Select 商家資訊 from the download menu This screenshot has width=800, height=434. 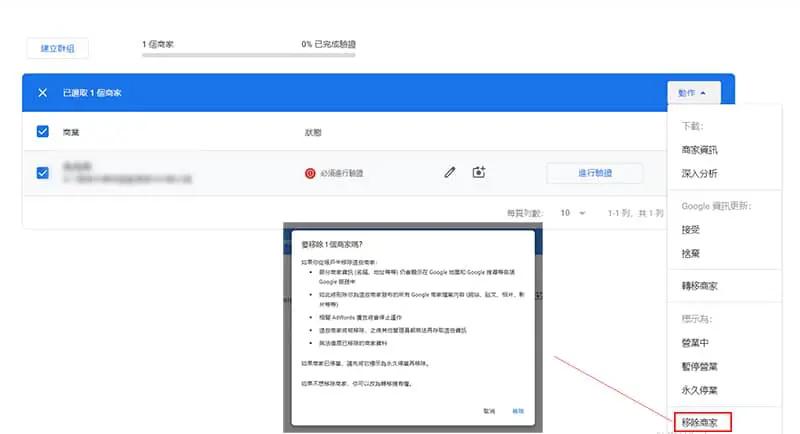coord(699,150)
